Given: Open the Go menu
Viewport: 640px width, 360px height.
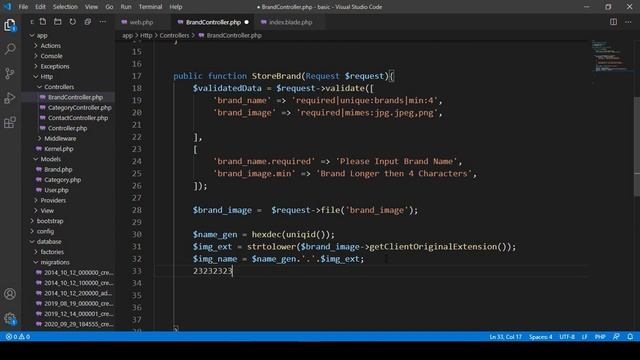Looking at the screenshot, I should tap(109, 7).
